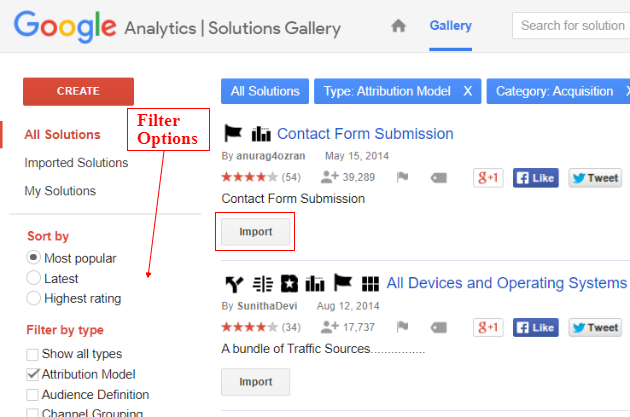Open author anurag4ozran profile

270,156
